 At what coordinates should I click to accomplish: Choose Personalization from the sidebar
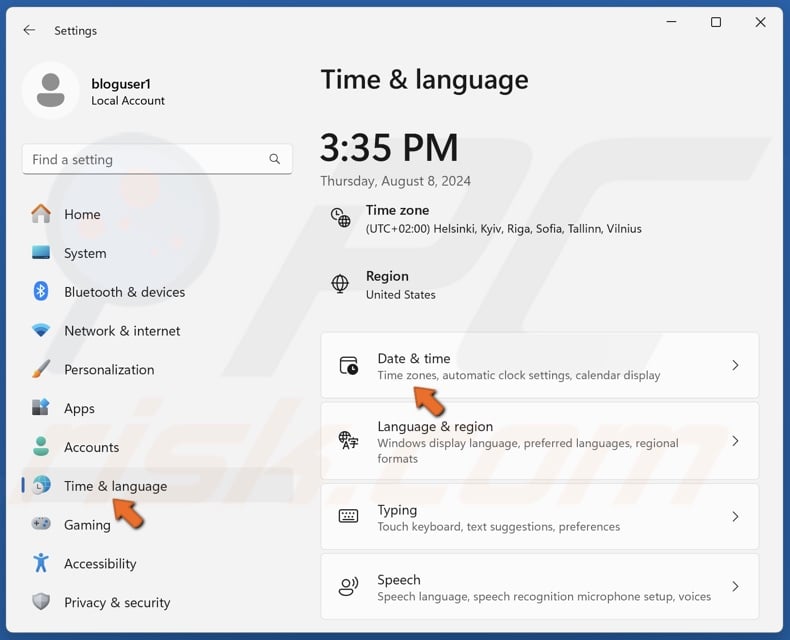157,369
